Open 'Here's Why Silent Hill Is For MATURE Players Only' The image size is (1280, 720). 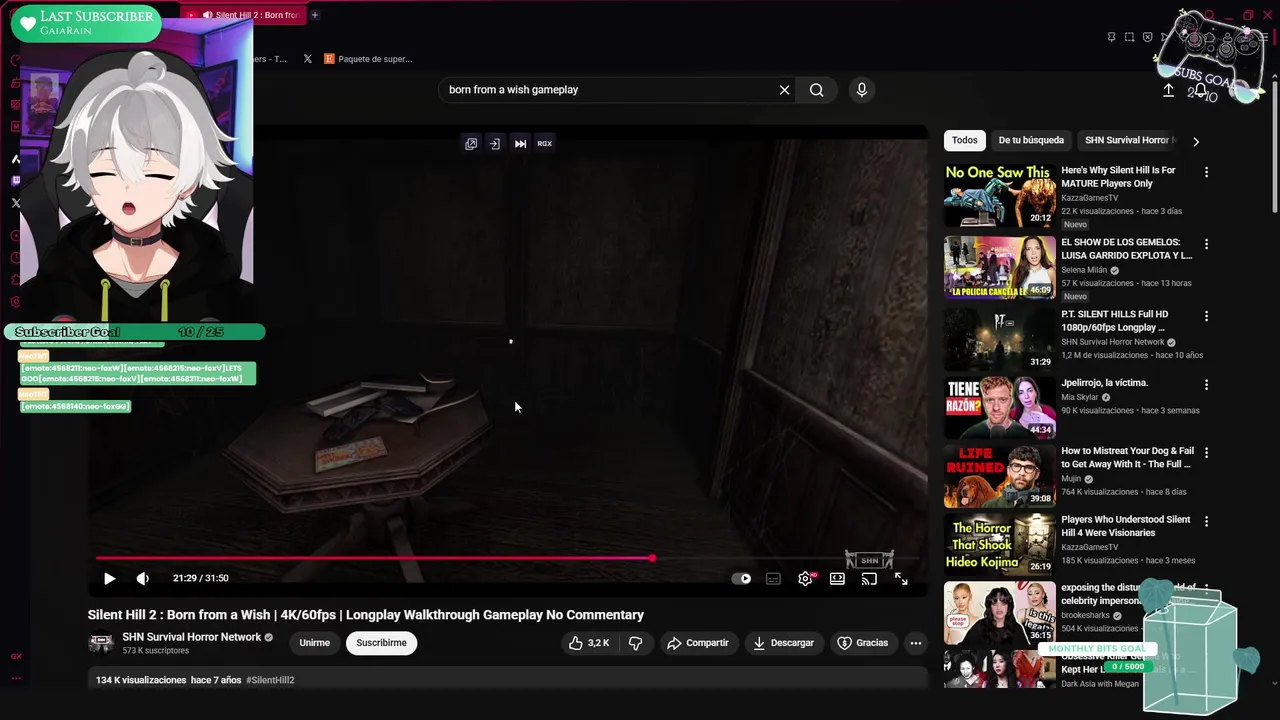pos(1118,177)
